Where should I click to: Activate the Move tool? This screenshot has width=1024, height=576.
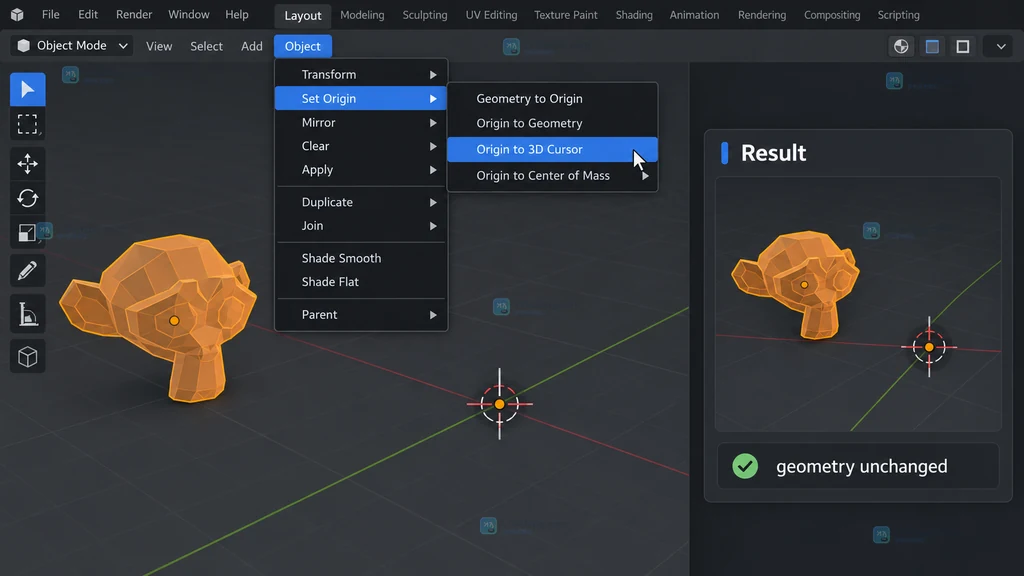[x=27, y=163]
